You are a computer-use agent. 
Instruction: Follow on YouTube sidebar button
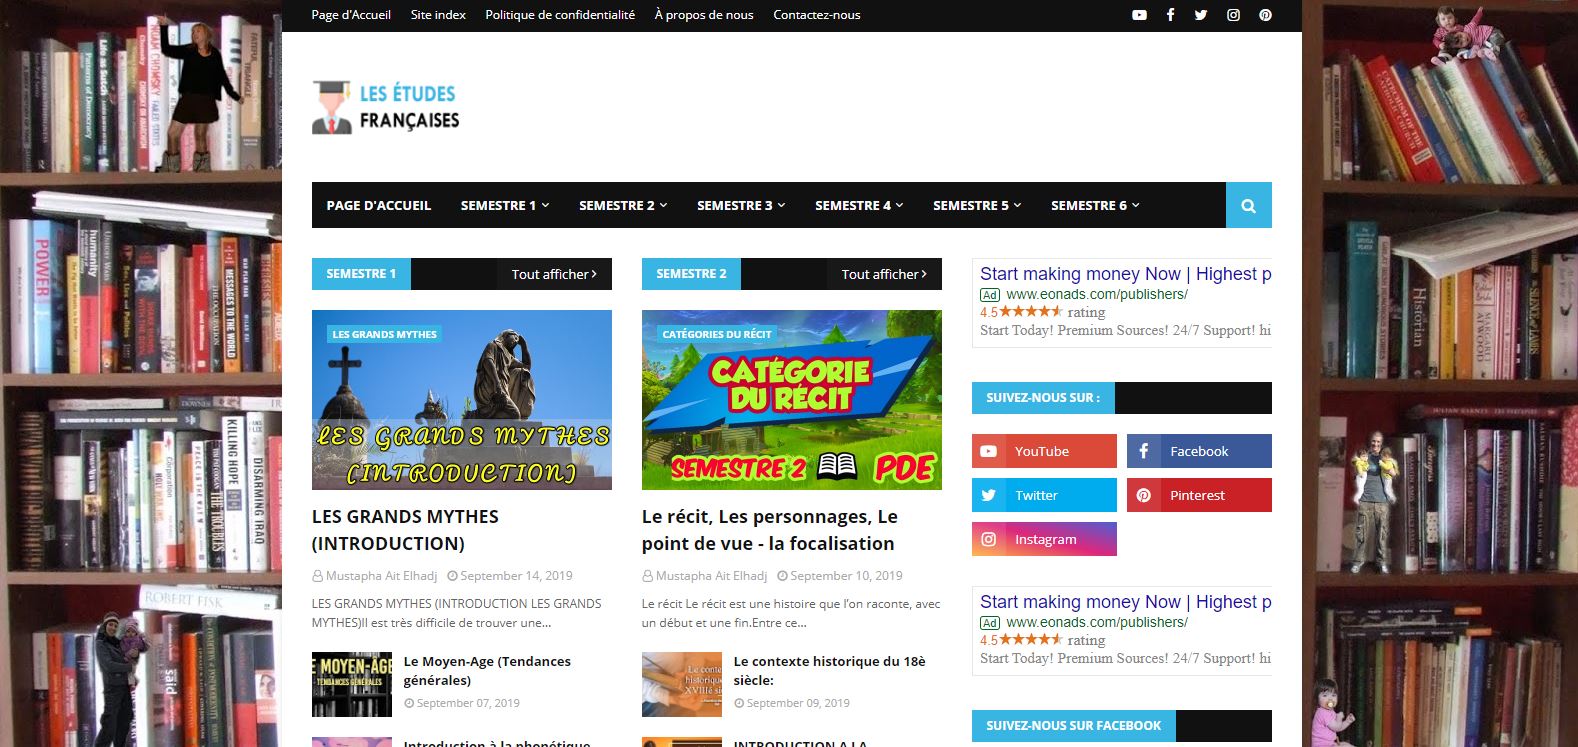[x=1044, y=451]
